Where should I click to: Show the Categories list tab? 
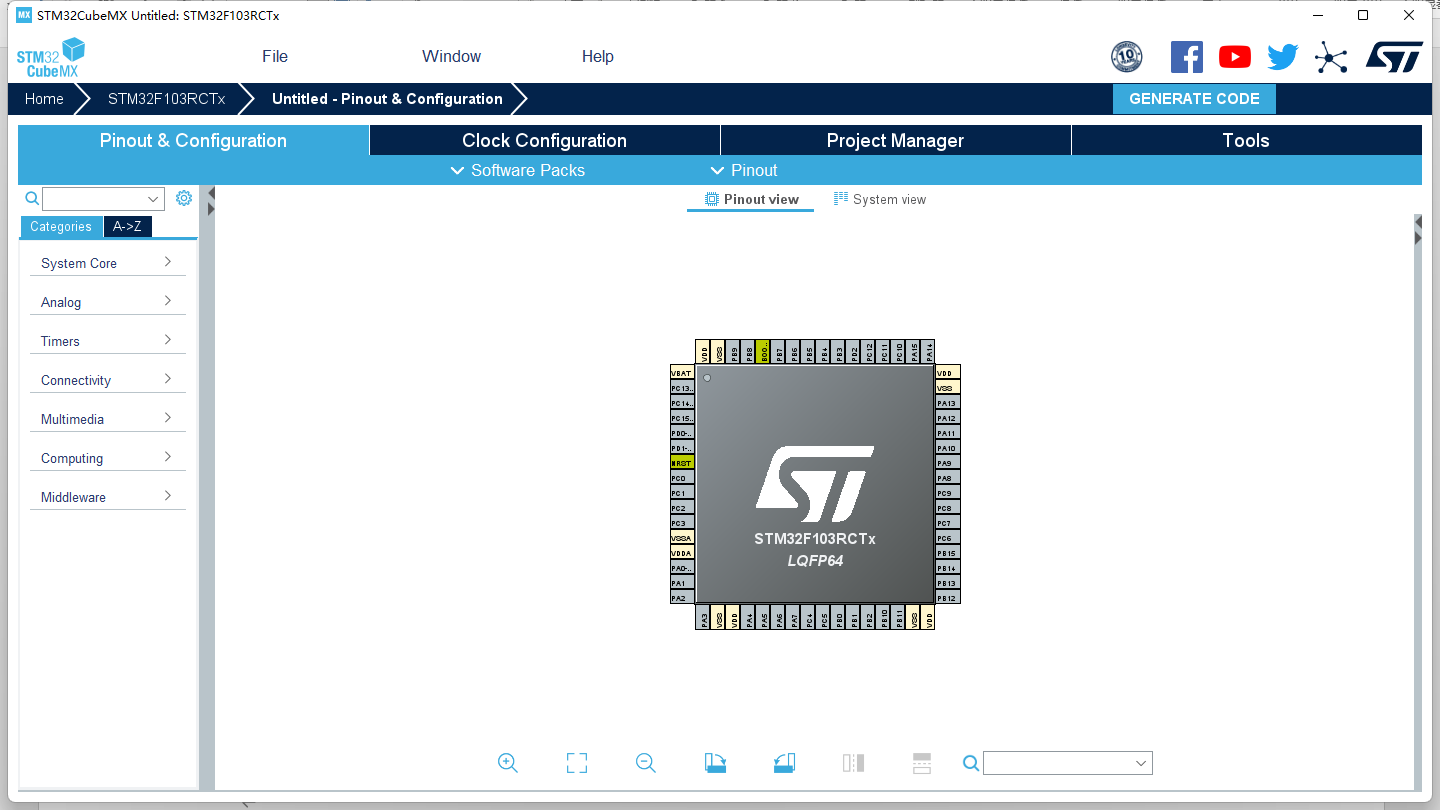(61, 226)
